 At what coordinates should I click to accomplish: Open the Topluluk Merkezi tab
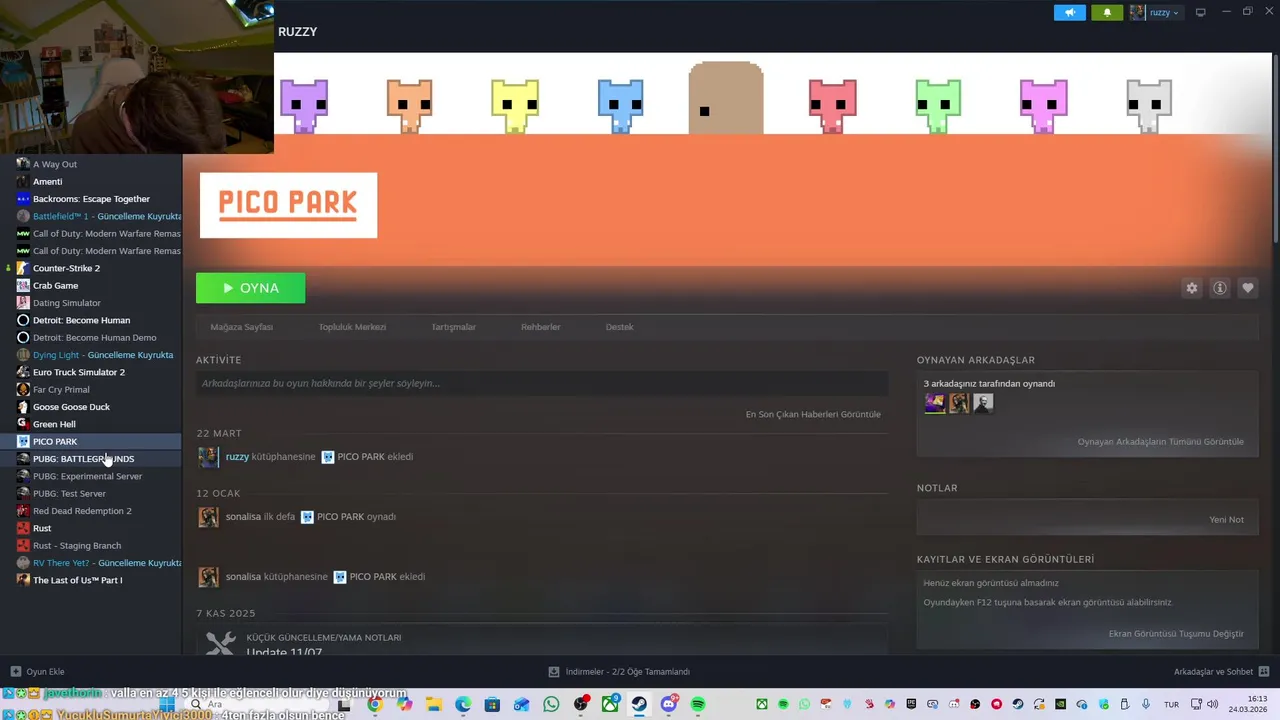(352, 327)
